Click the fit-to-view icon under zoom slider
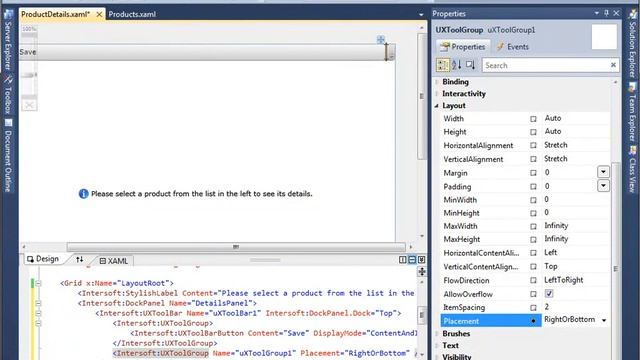Viewport: 640px width, 360px height. 29,105
